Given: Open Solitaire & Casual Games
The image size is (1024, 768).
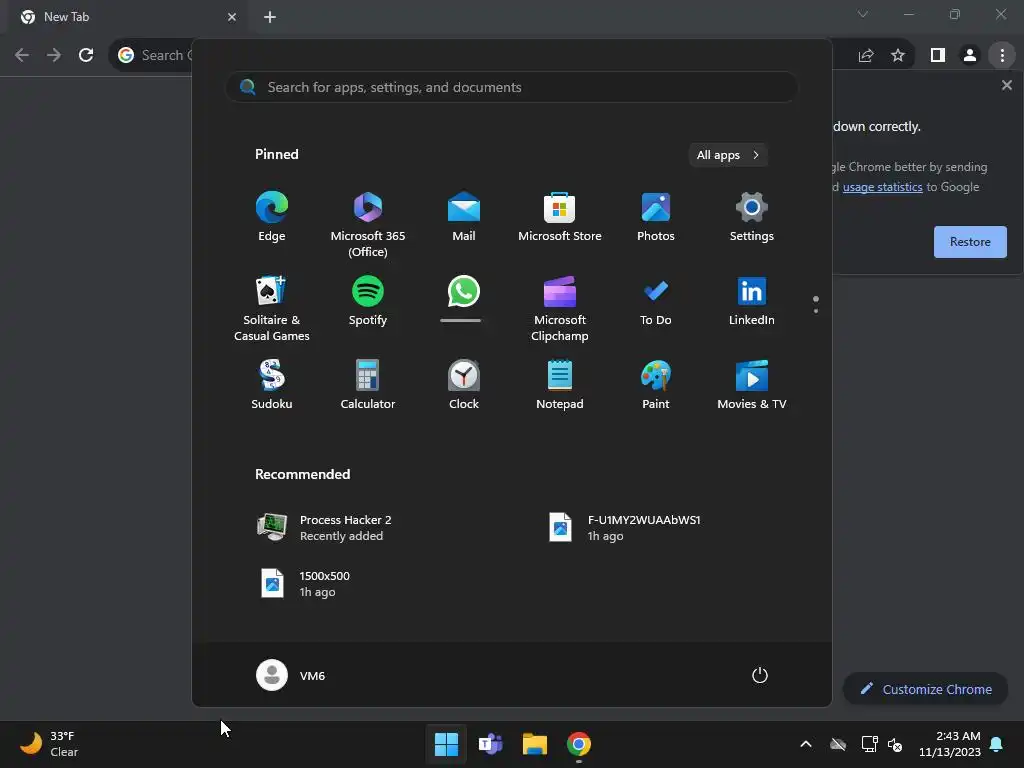Looking at the screenshot, I should (272, 309).
